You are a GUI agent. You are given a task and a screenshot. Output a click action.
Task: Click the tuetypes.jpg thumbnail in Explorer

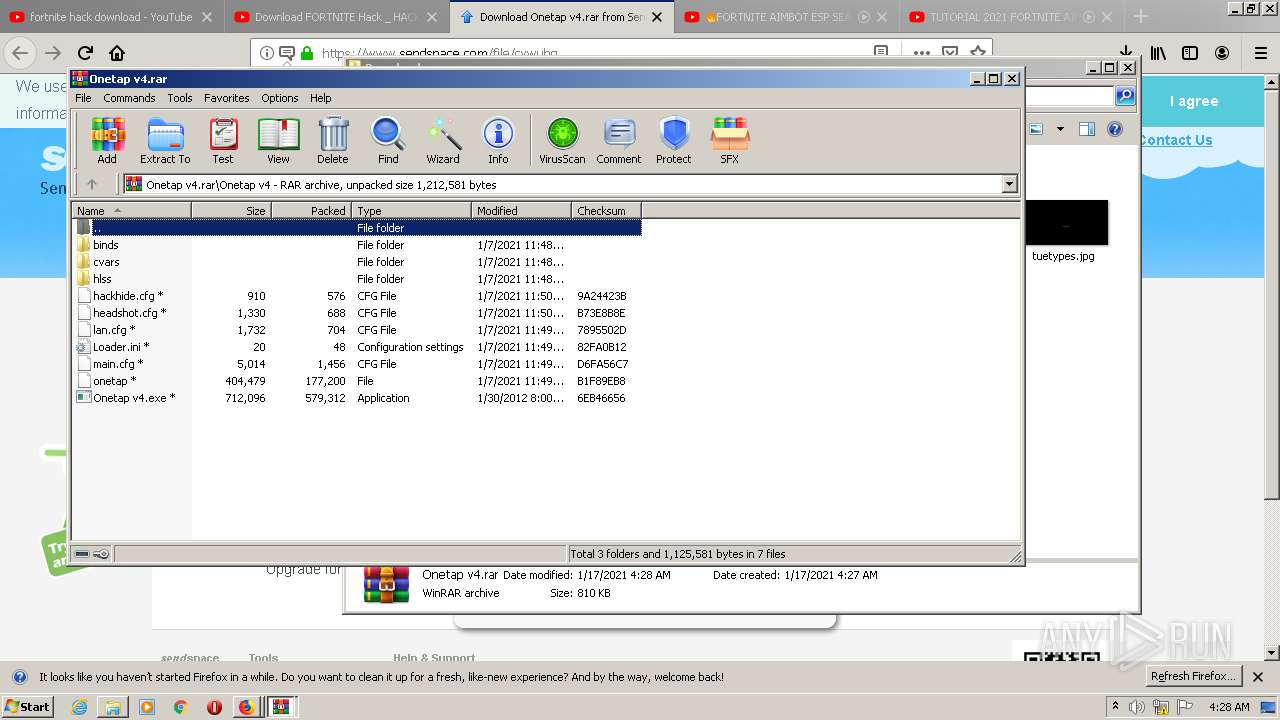(1063, 223)
